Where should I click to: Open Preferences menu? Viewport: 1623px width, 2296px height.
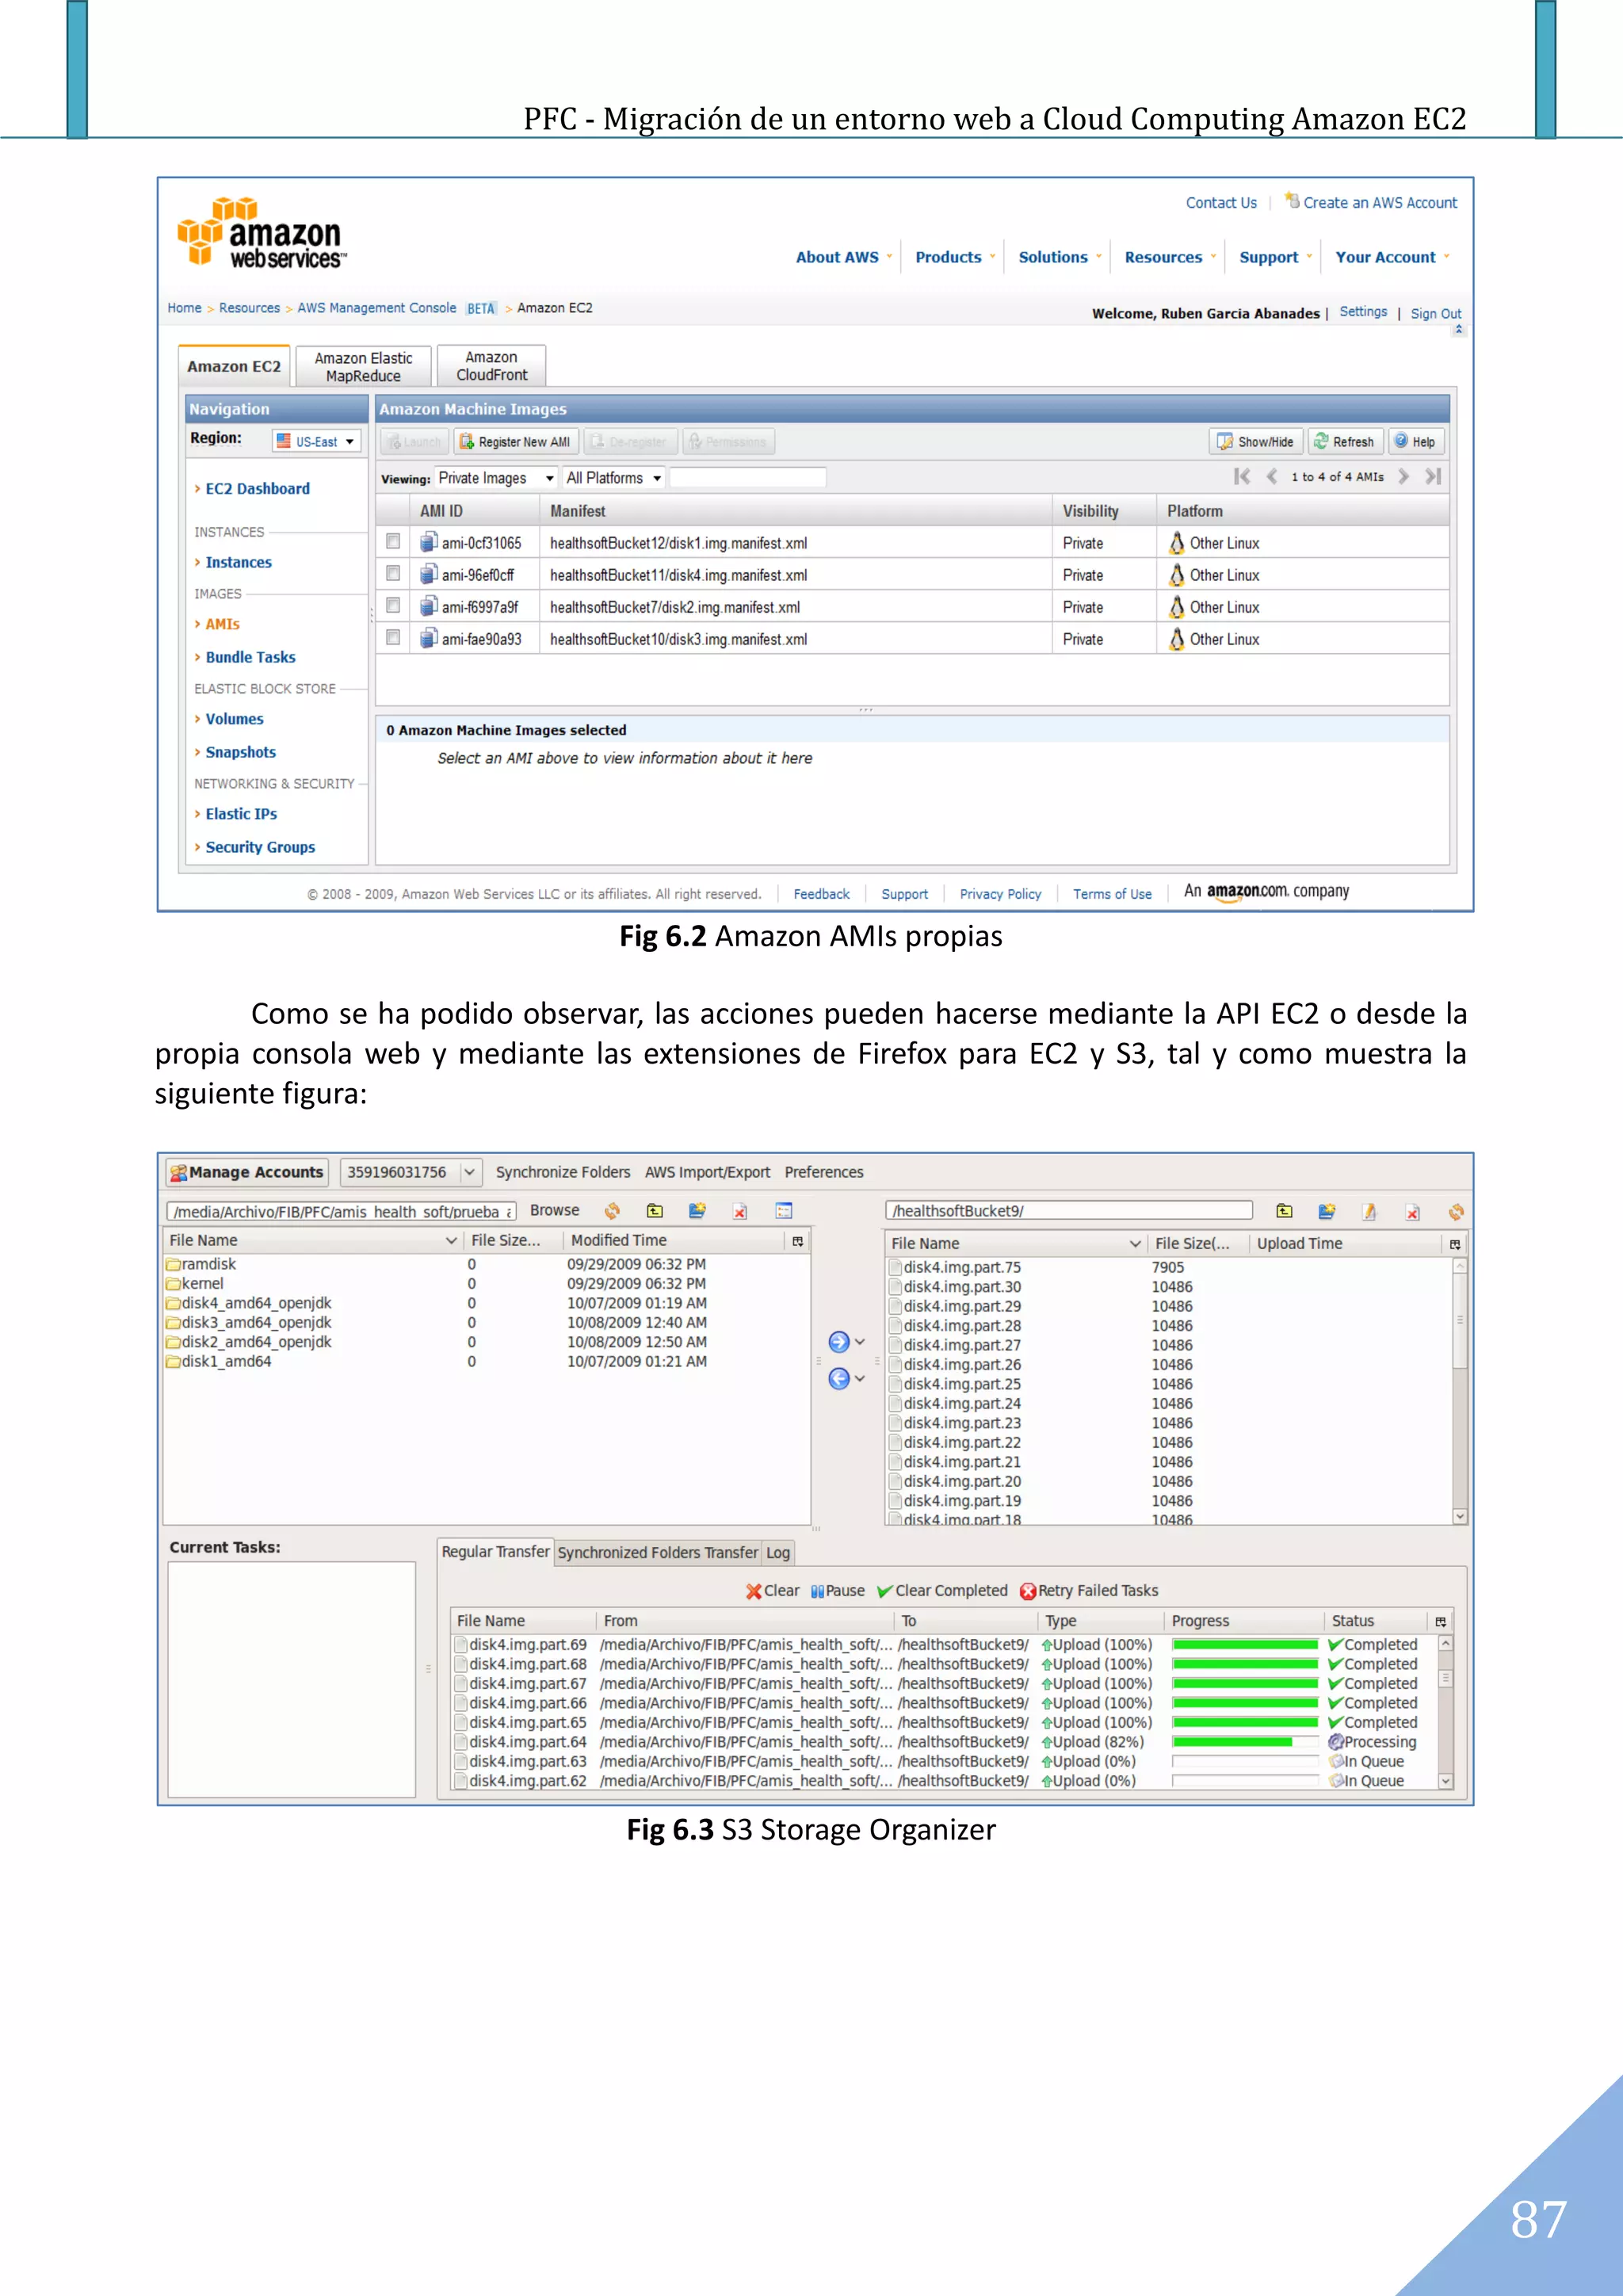(824, 1172)
